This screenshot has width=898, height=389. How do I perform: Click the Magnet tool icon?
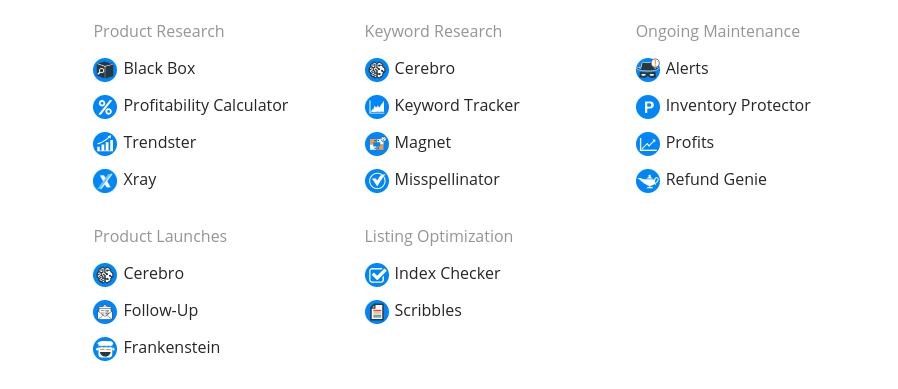376,144
